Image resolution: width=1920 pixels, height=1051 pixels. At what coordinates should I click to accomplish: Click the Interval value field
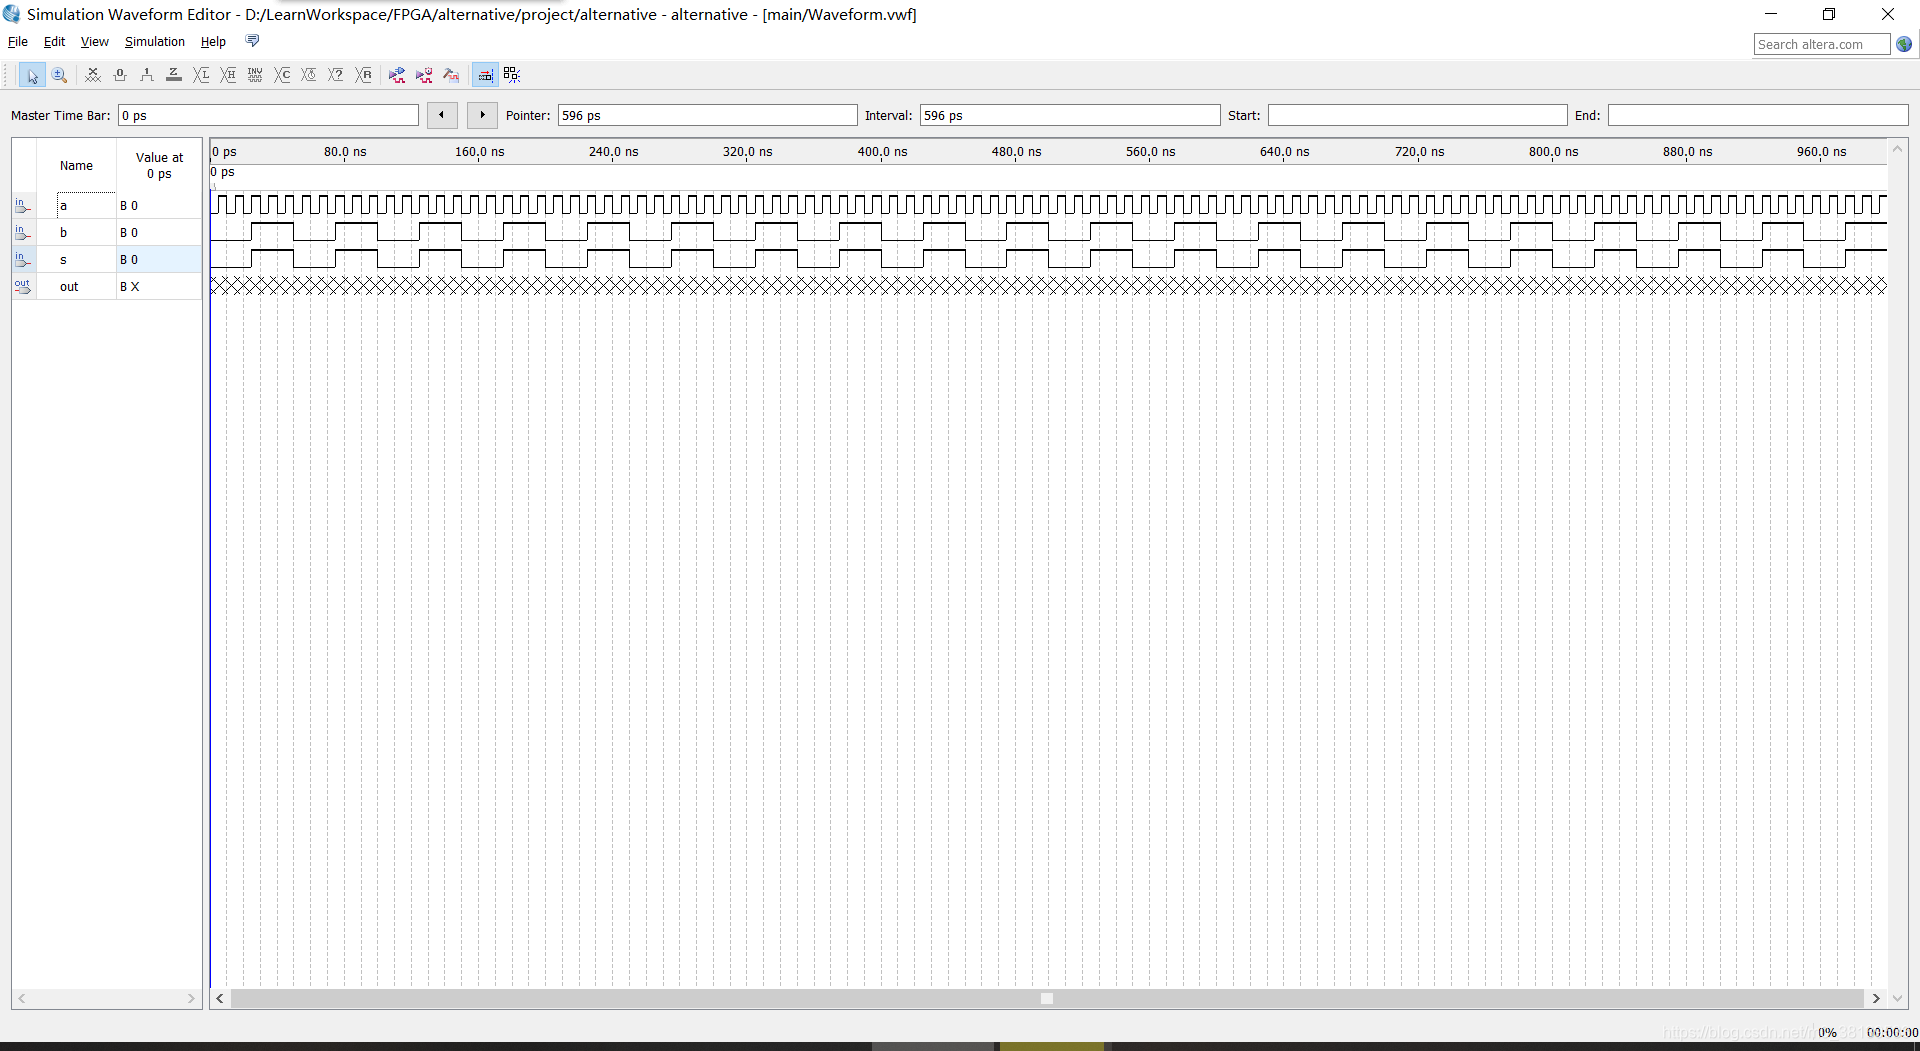(1070, 116)
